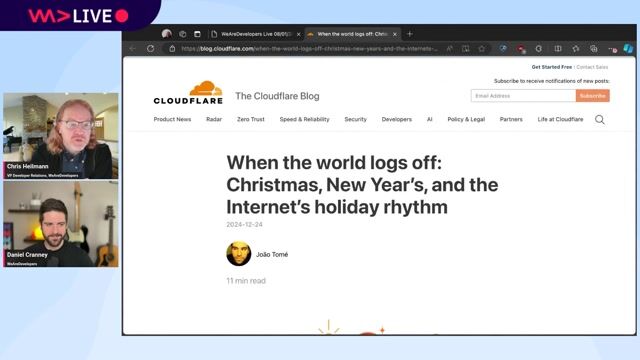Open Security category

[356, 119]
